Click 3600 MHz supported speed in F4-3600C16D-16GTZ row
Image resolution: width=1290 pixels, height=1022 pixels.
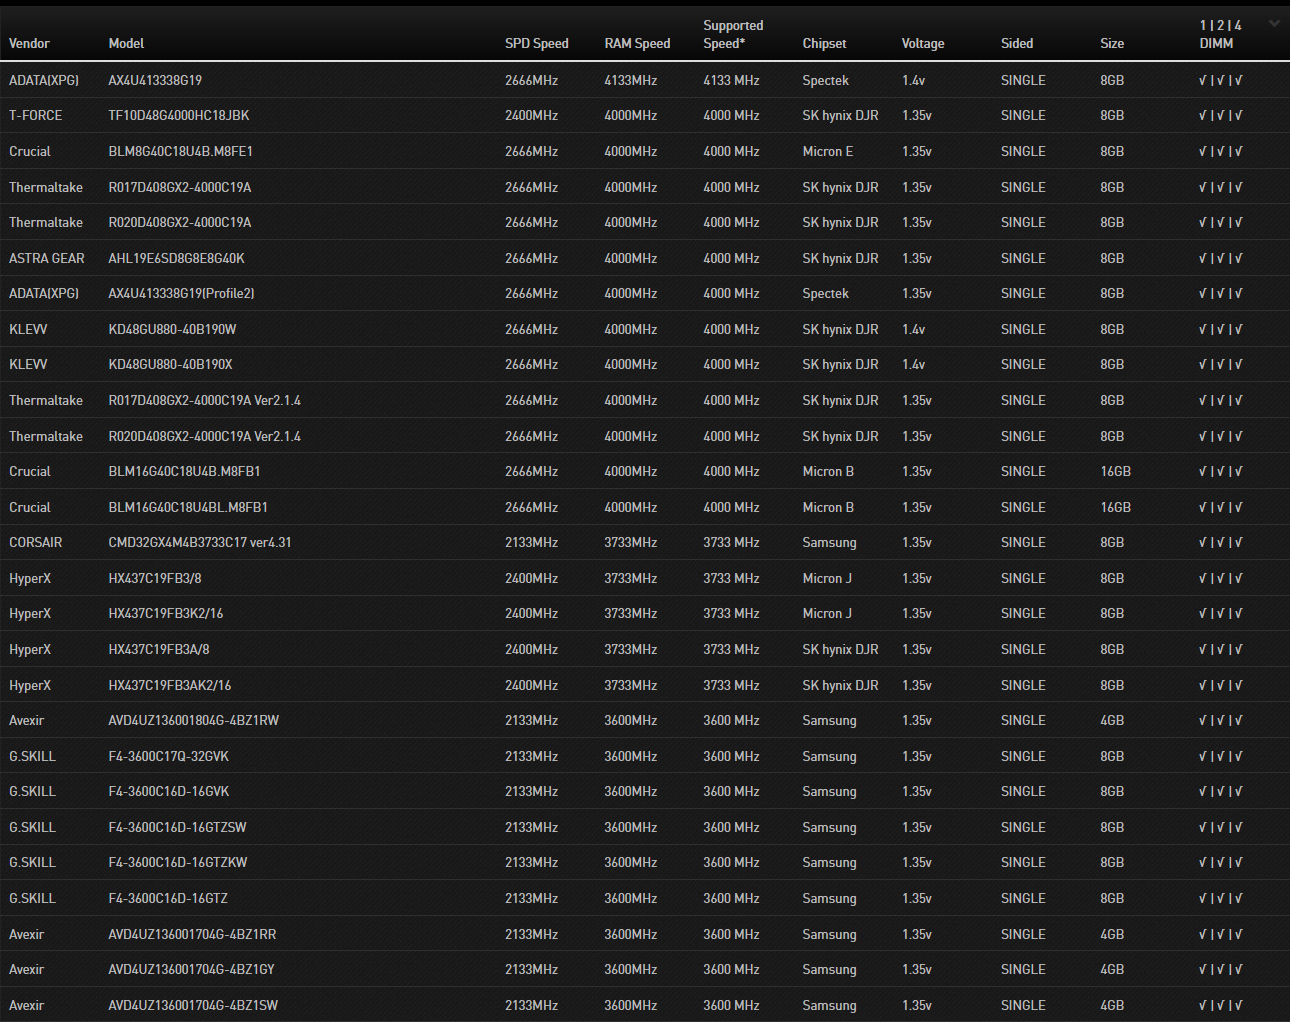pyautogui.click(x=731, y=898)
